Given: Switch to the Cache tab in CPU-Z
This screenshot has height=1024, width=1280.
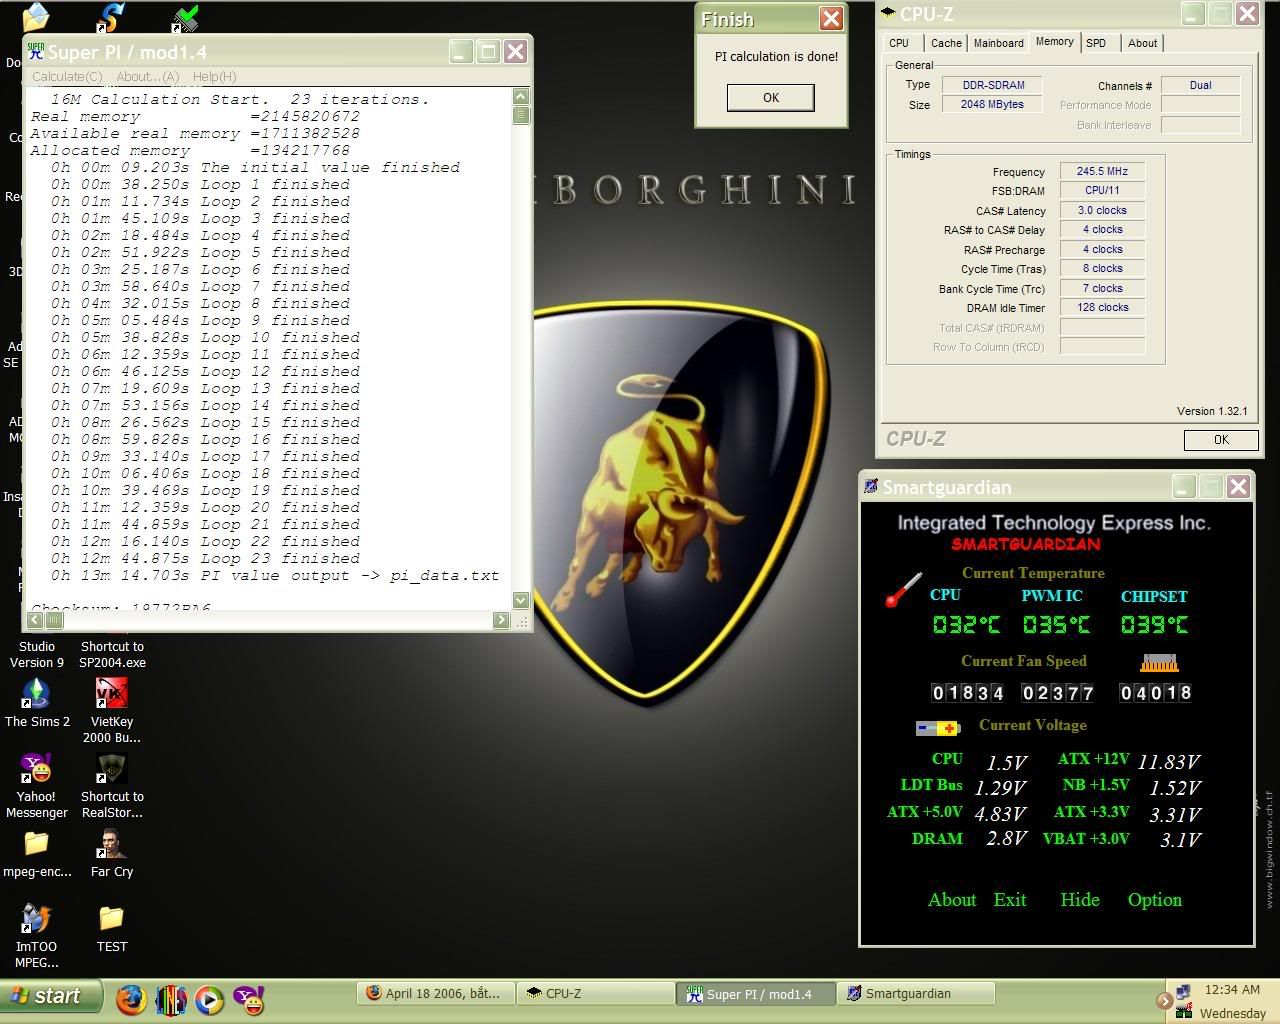Looking at the screenshot, I should pos(946,43).
